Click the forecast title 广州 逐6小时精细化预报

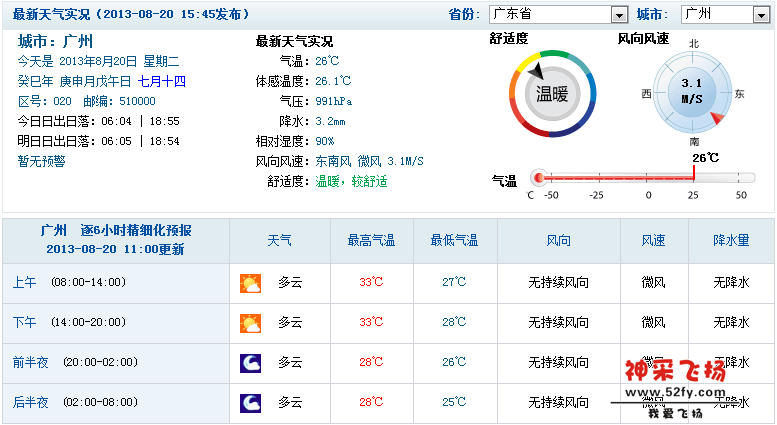[116, 231]
